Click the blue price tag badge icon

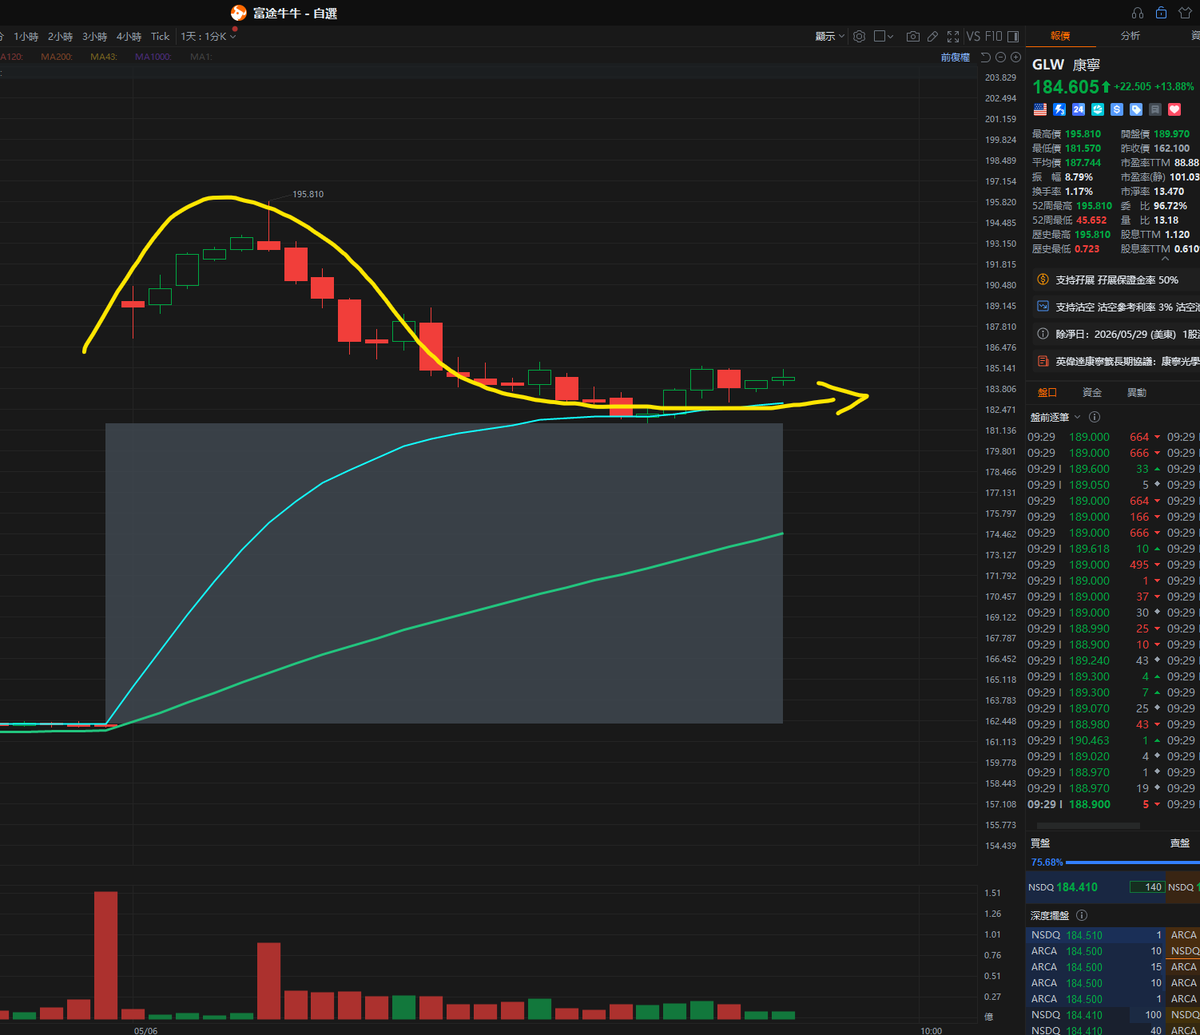(1136, 109)
